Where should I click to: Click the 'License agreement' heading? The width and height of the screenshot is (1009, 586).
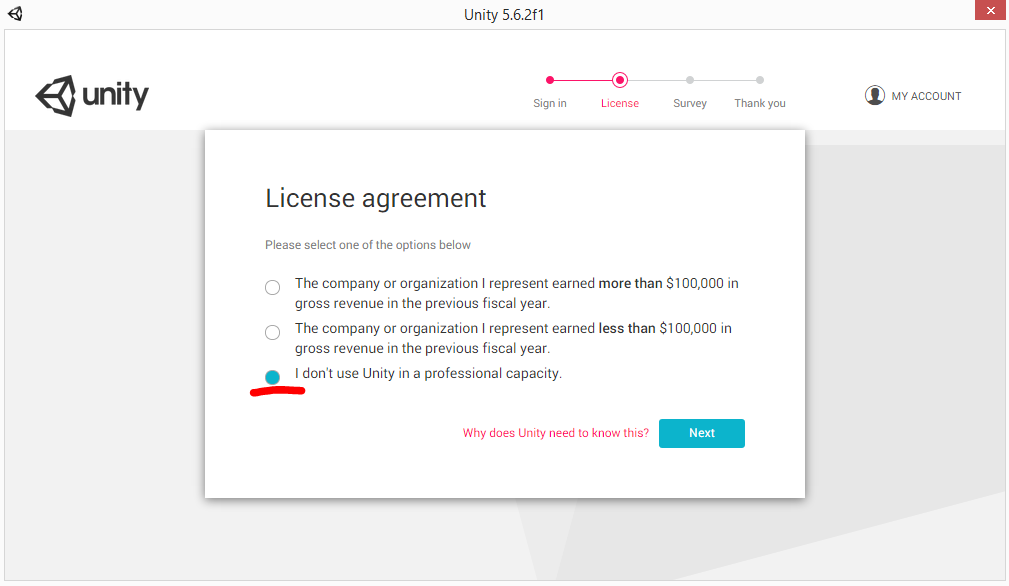tap(376, 199)
